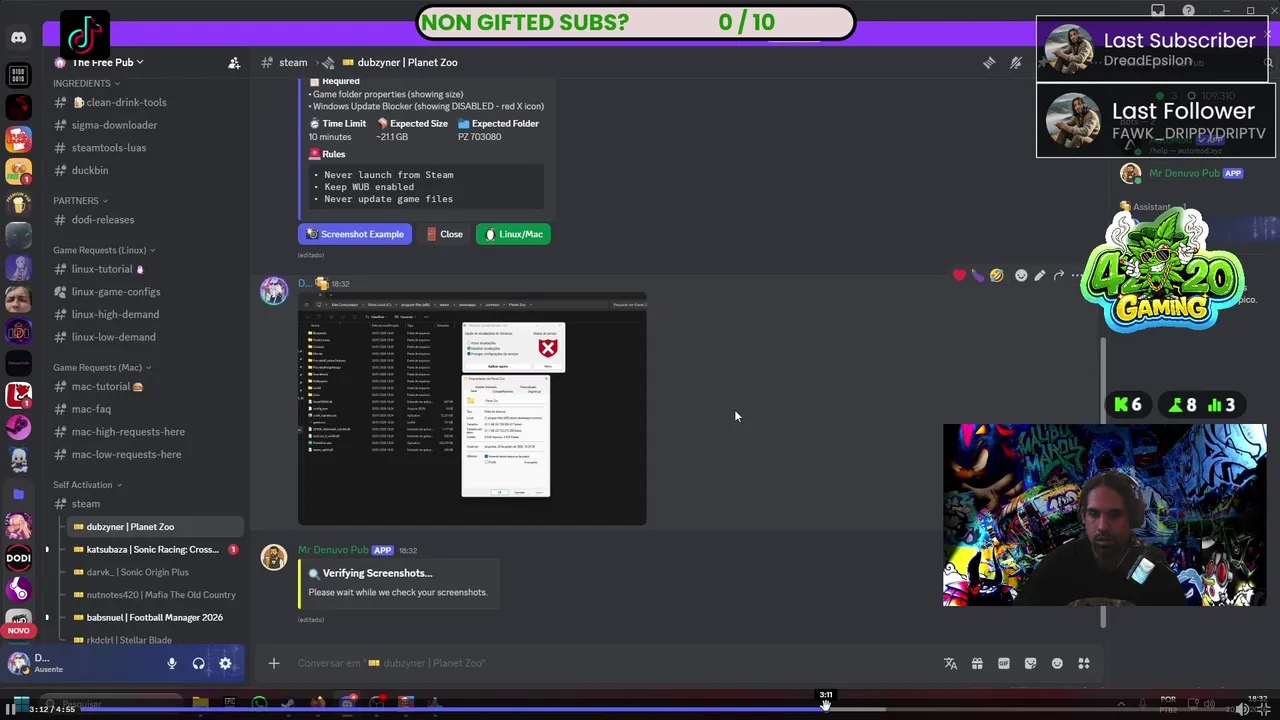1280x720 pixels.
Task: Open add reaction smiley on message
Action: click(x=1021, y=275)
